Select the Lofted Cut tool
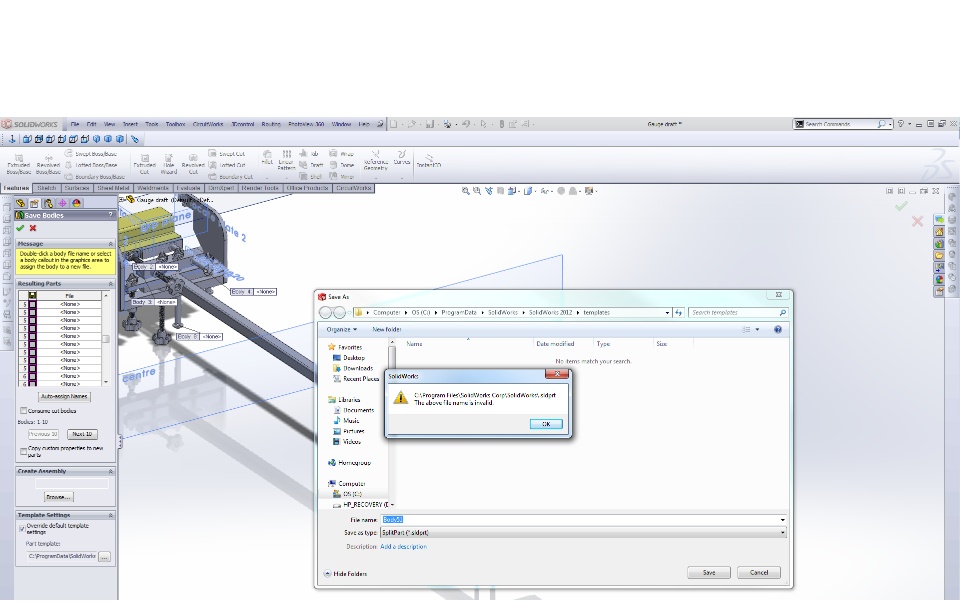960x603 pixels. (227, 165)
